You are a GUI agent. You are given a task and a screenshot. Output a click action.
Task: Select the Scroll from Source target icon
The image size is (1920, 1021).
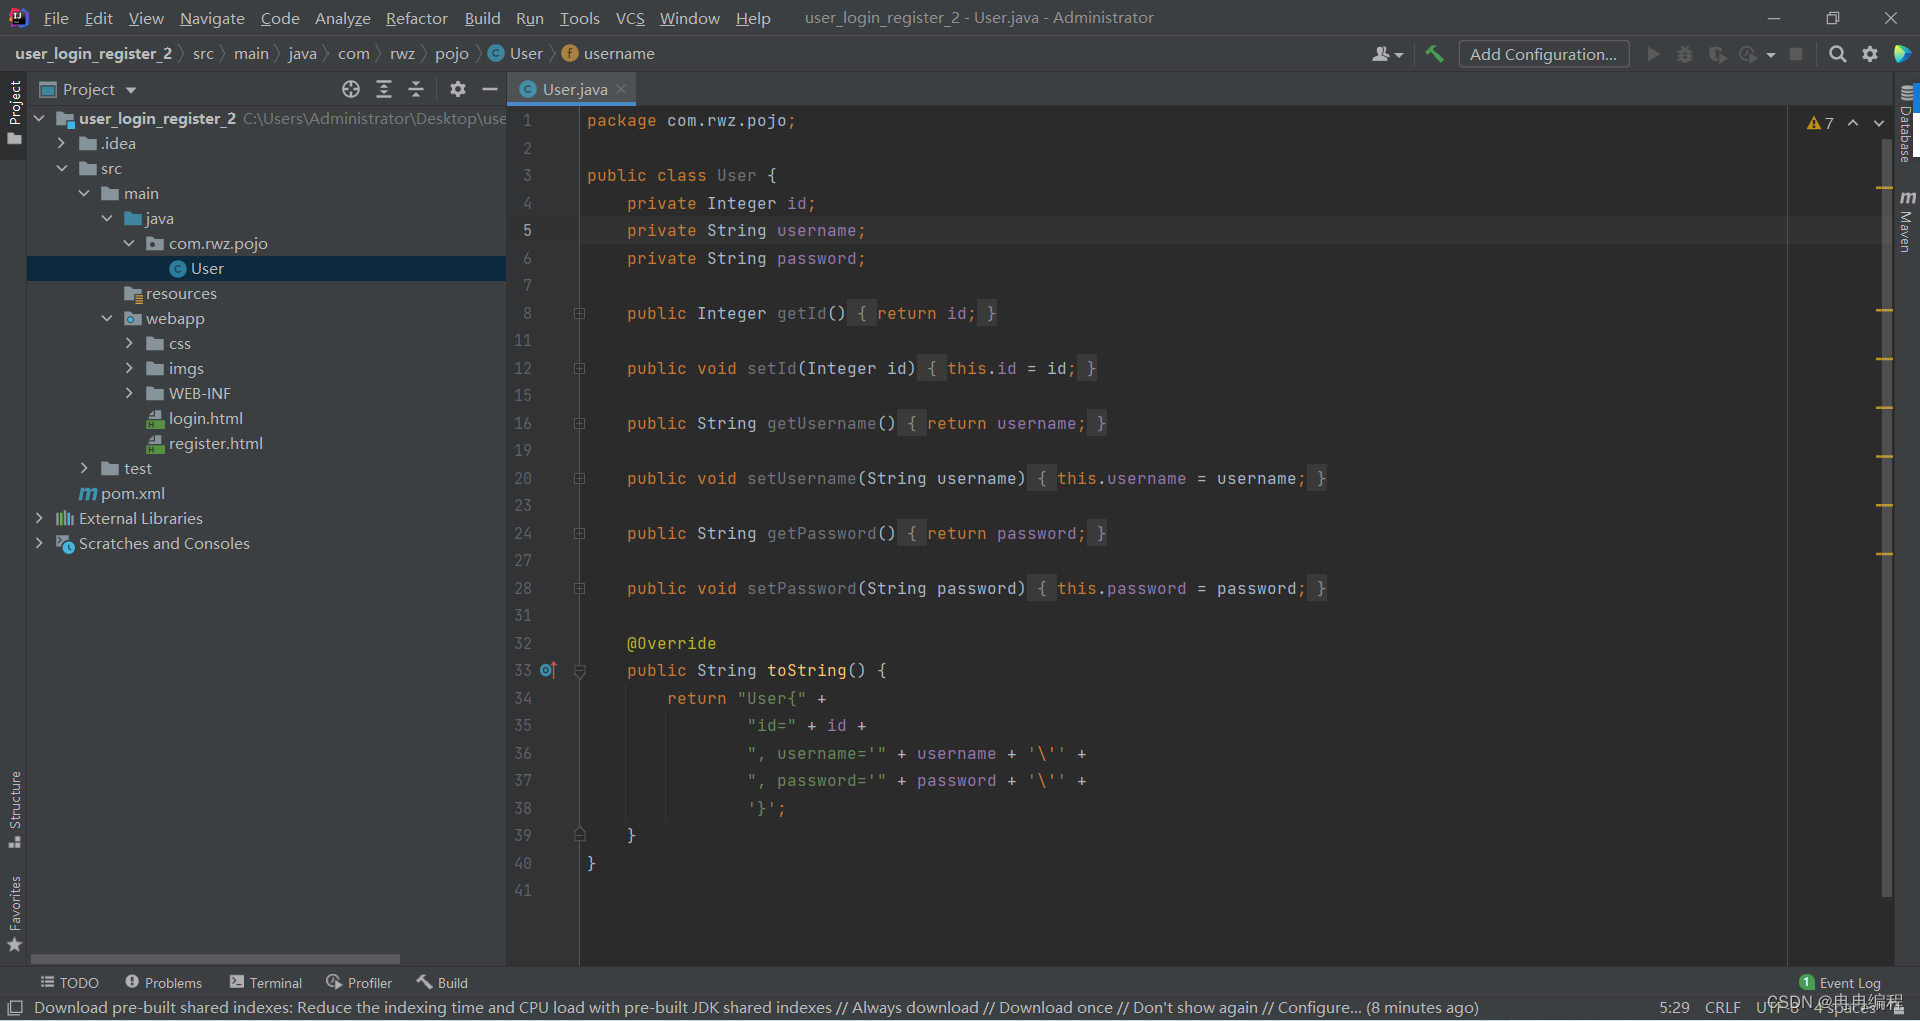point(351,89)
